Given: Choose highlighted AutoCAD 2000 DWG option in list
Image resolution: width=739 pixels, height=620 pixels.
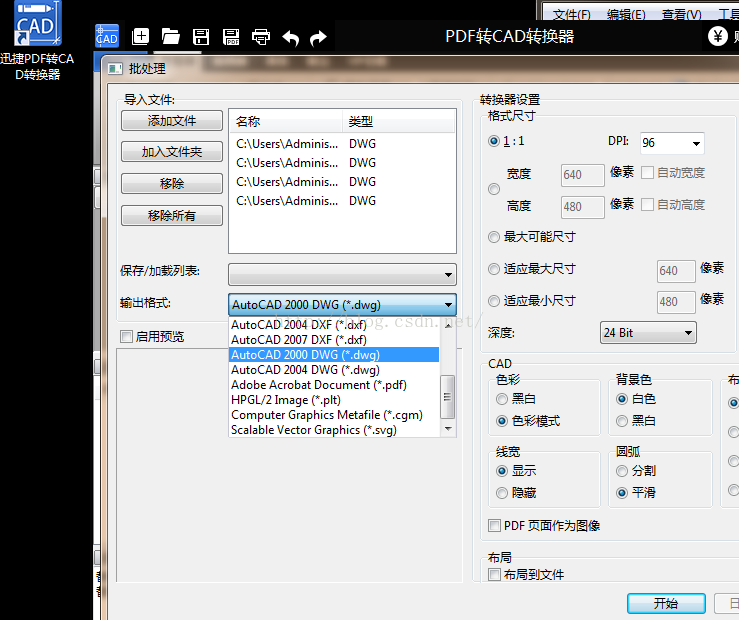Looking at the screenshot, I should coord(334,355).
